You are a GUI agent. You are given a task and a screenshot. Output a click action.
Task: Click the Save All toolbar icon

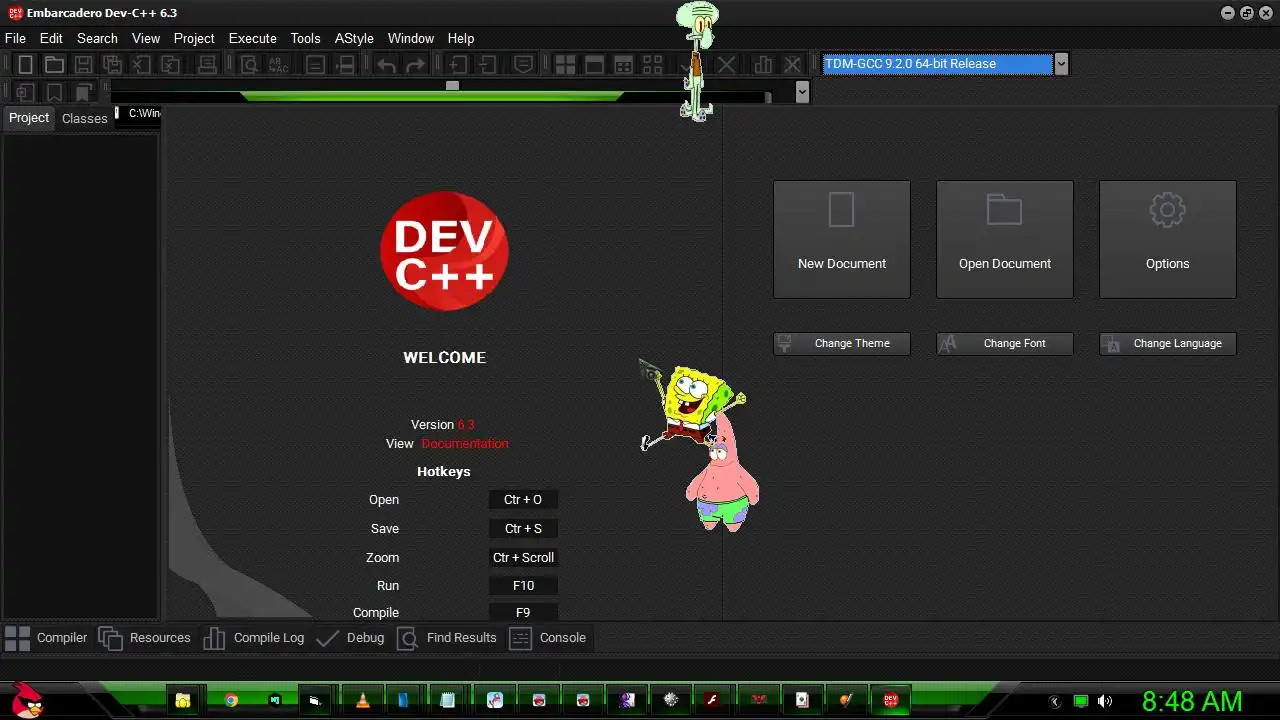113,65
